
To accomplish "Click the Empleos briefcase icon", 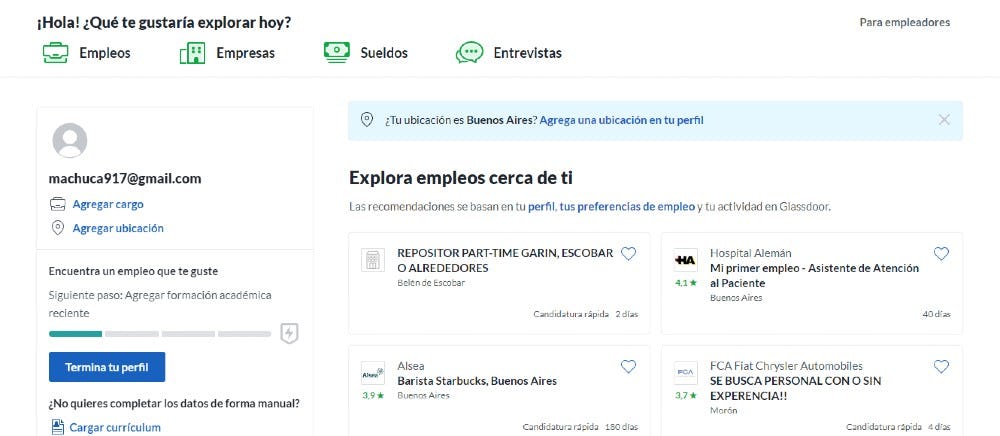I will 55,53.
